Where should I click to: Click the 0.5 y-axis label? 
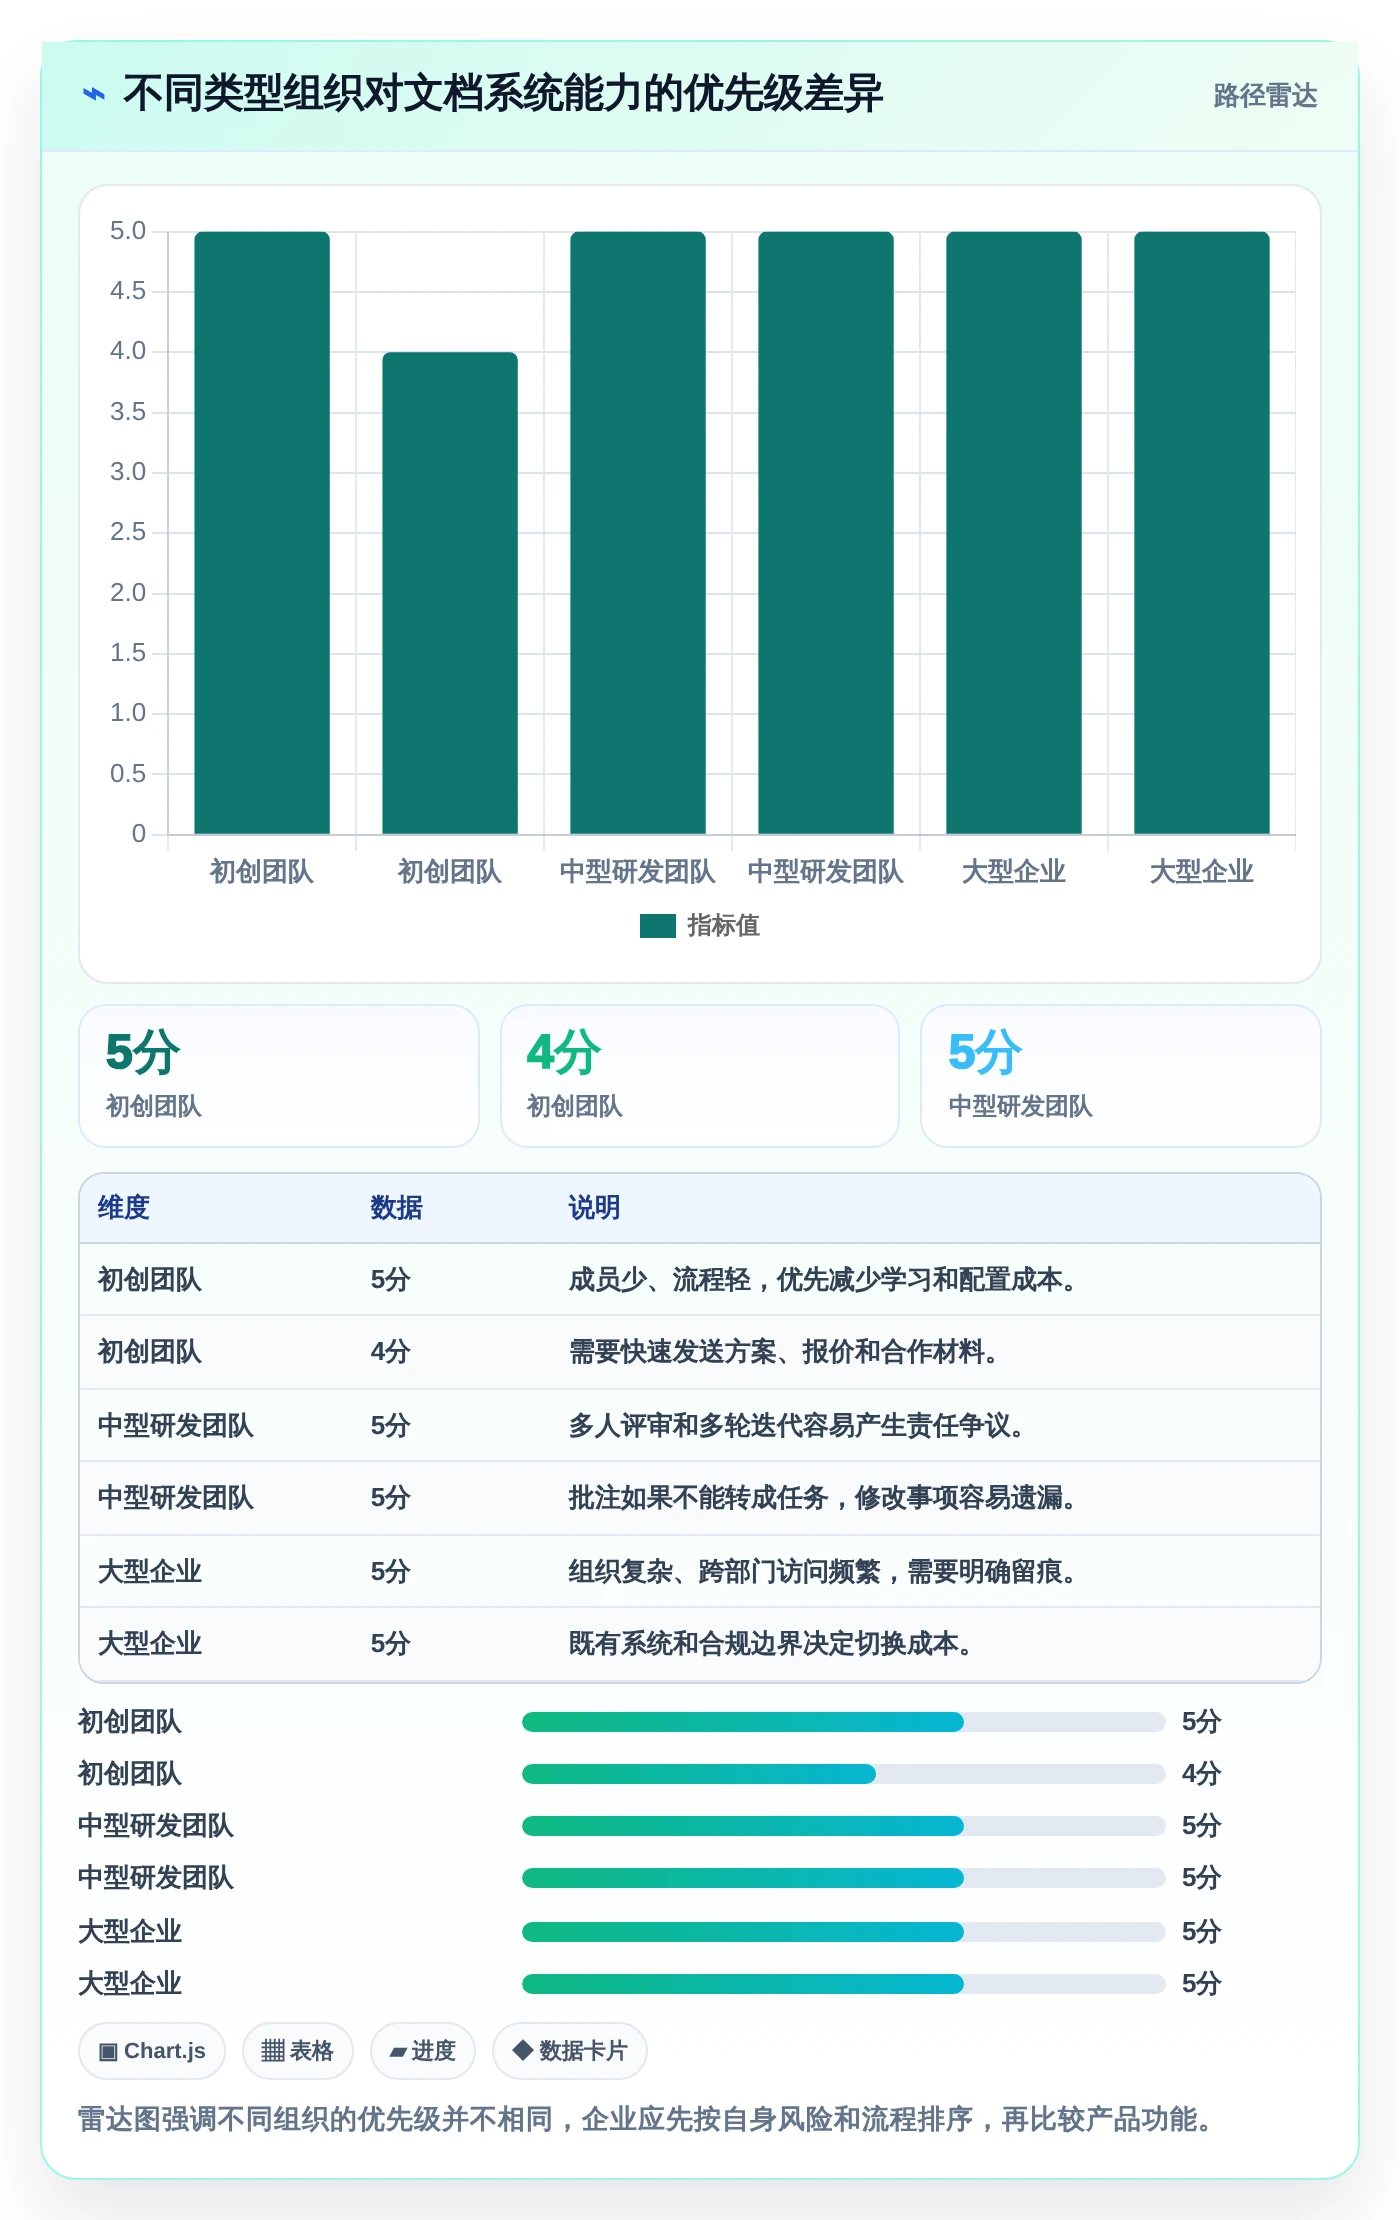(x=128, y=774)
